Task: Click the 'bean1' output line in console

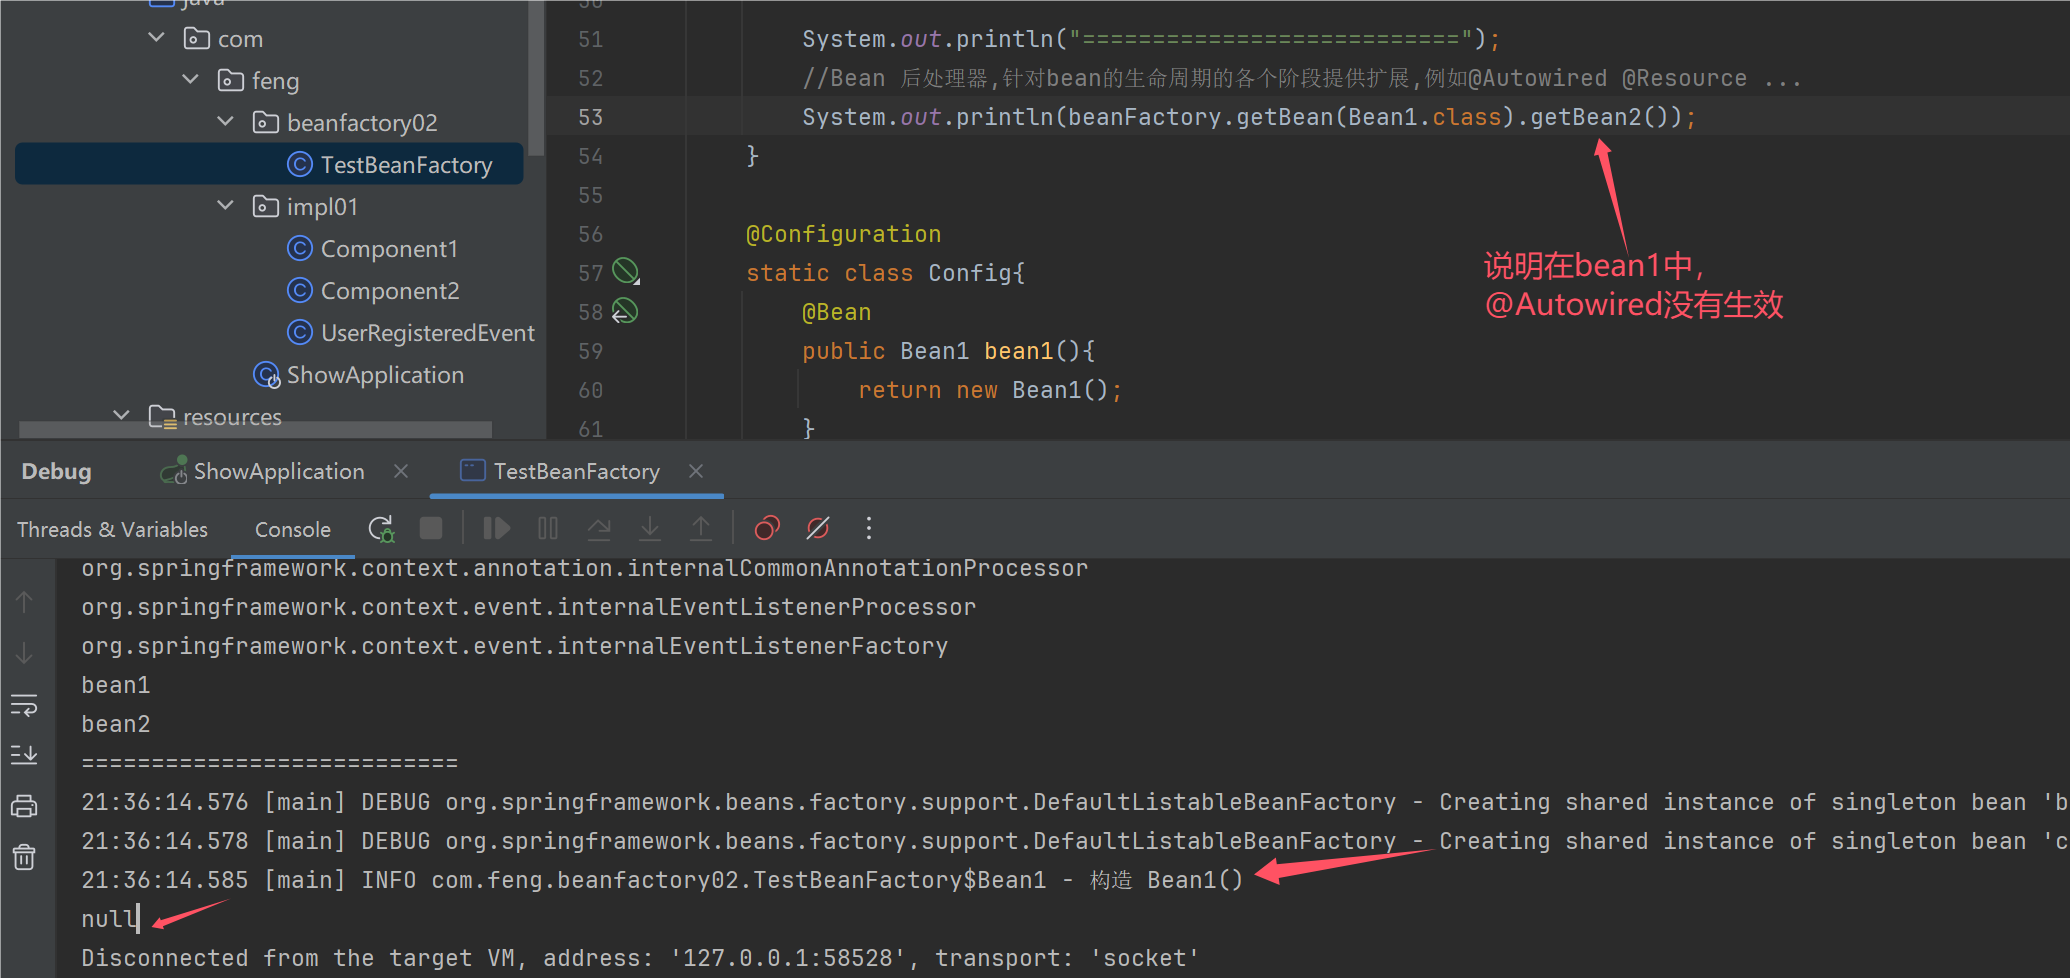Action: tap(116, 685)
